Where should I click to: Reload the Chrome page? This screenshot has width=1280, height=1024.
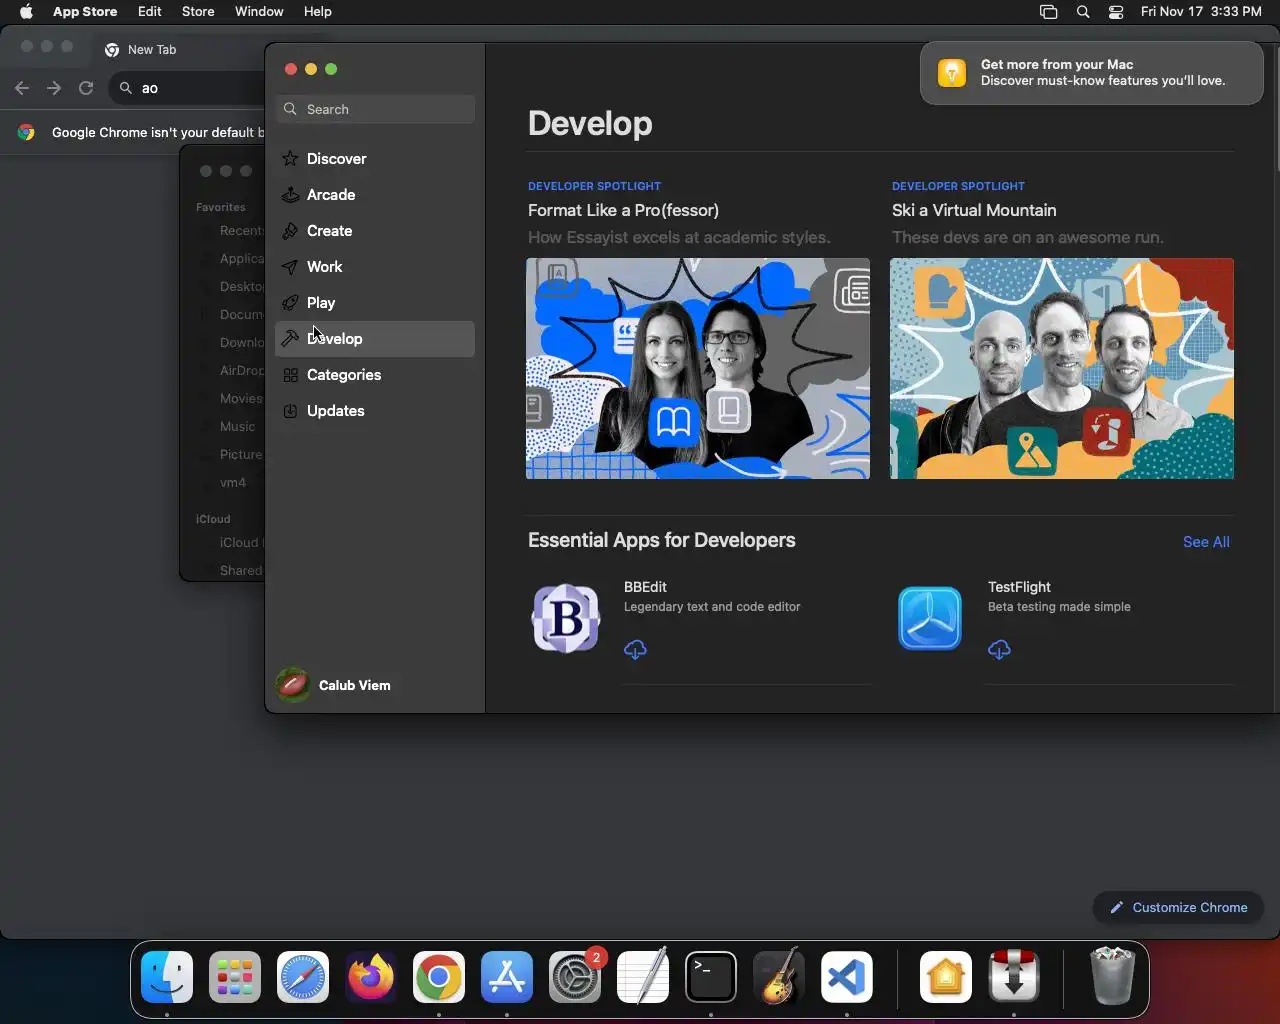(x=86, y=88)
